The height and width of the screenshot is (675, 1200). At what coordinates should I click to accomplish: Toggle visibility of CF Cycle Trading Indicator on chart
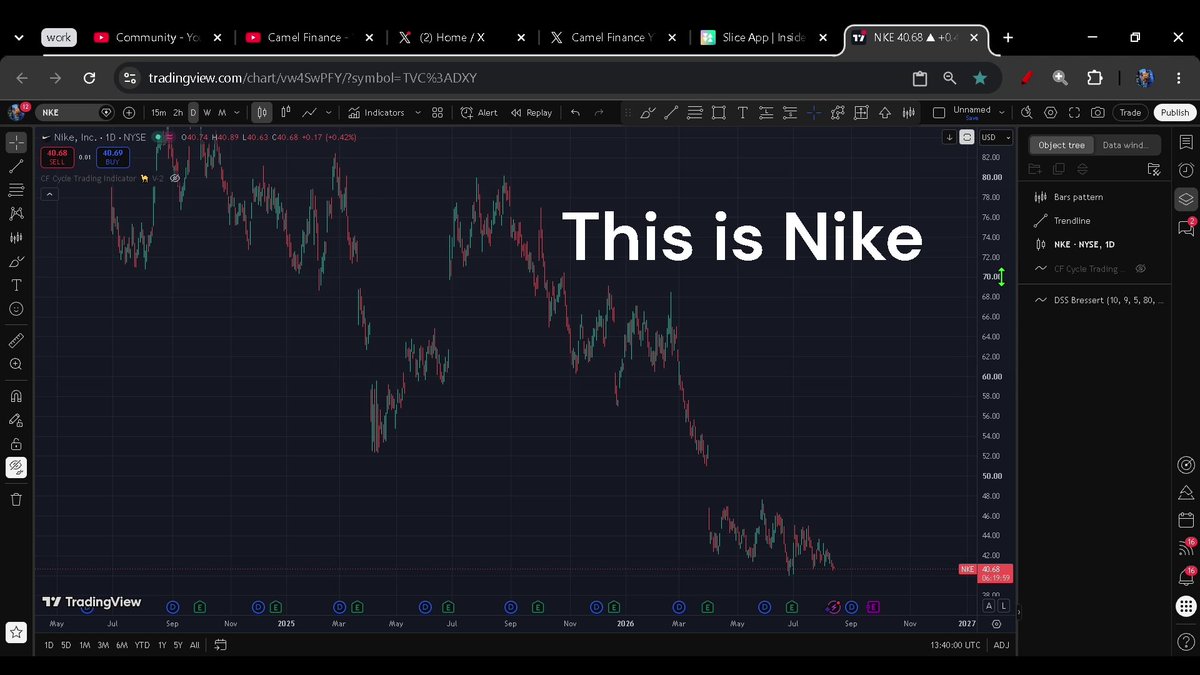175,178
